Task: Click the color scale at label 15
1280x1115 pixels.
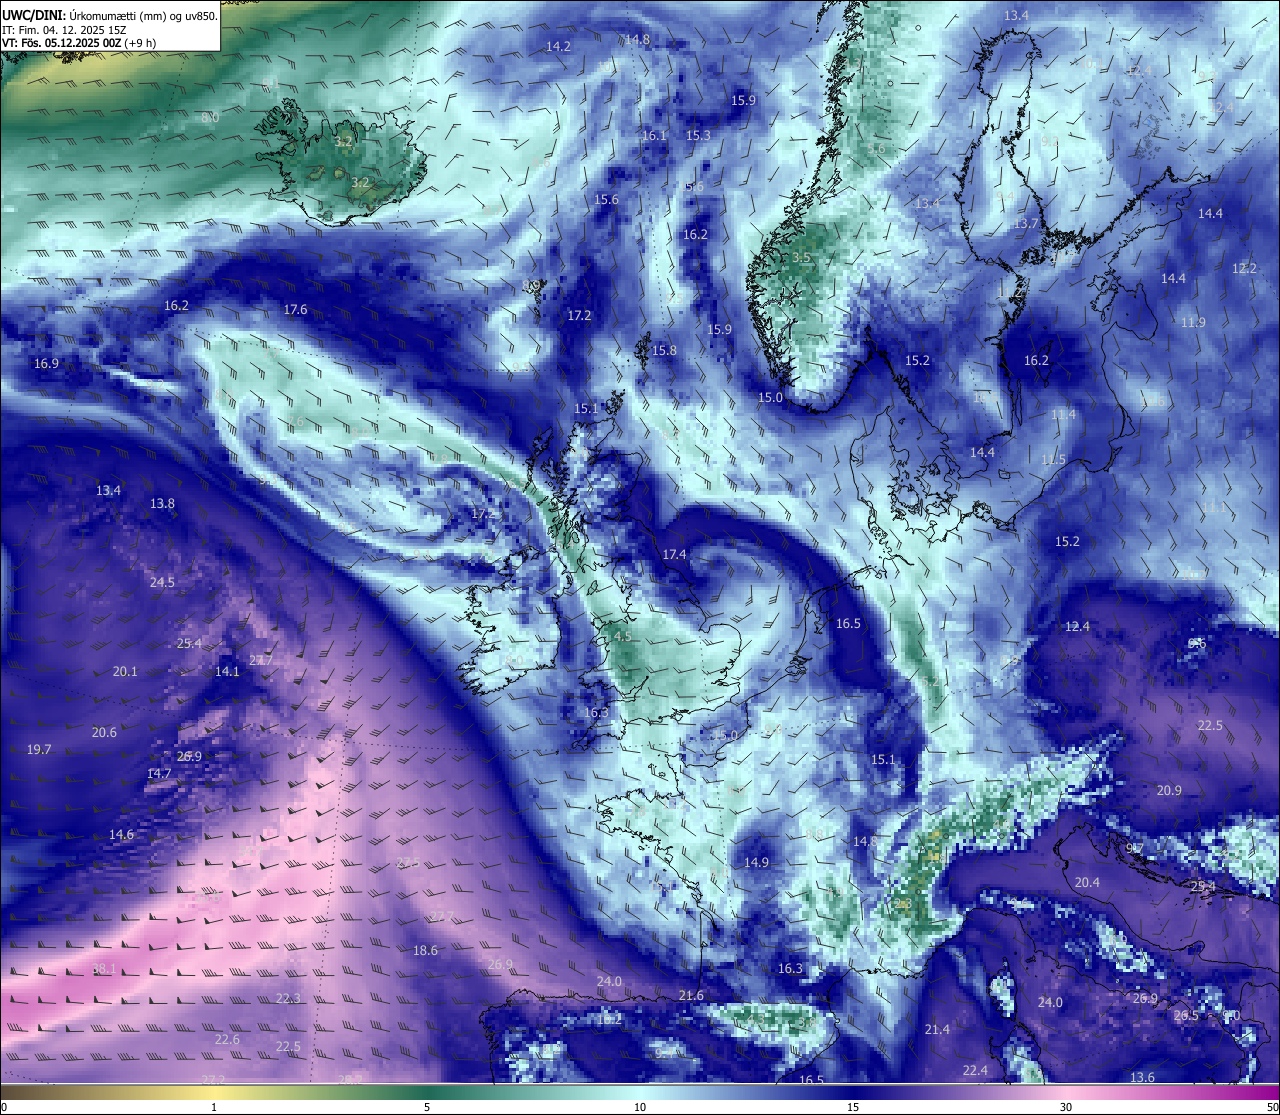Action: 853,1107
